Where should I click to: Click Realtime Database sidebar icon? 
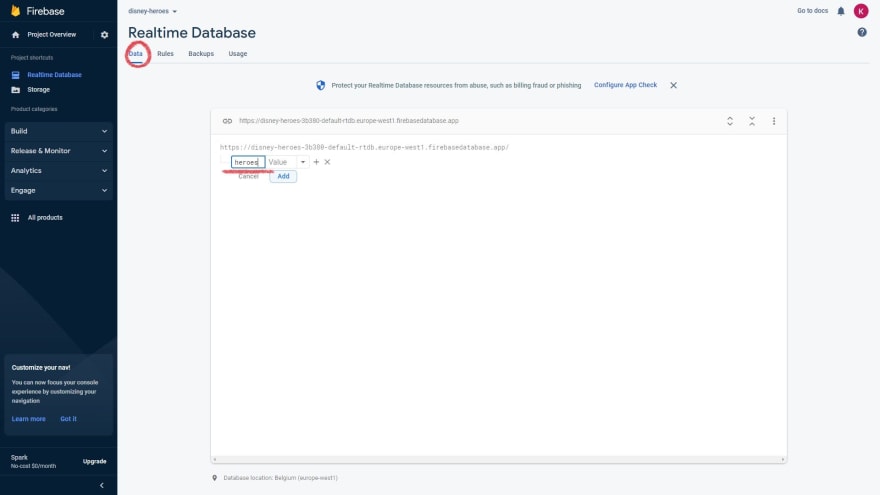16,75
